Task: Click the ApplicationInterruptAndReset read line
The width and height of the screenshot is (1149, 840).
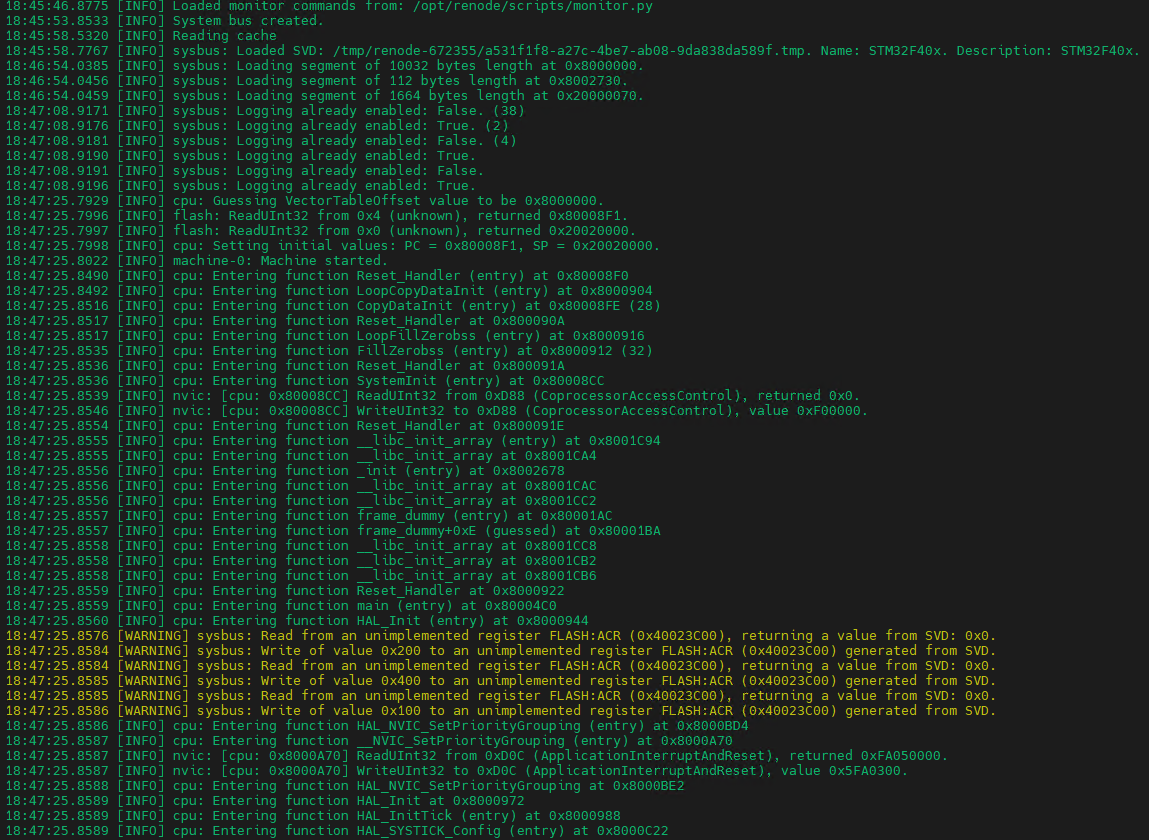Action: [x=500, y=755]
